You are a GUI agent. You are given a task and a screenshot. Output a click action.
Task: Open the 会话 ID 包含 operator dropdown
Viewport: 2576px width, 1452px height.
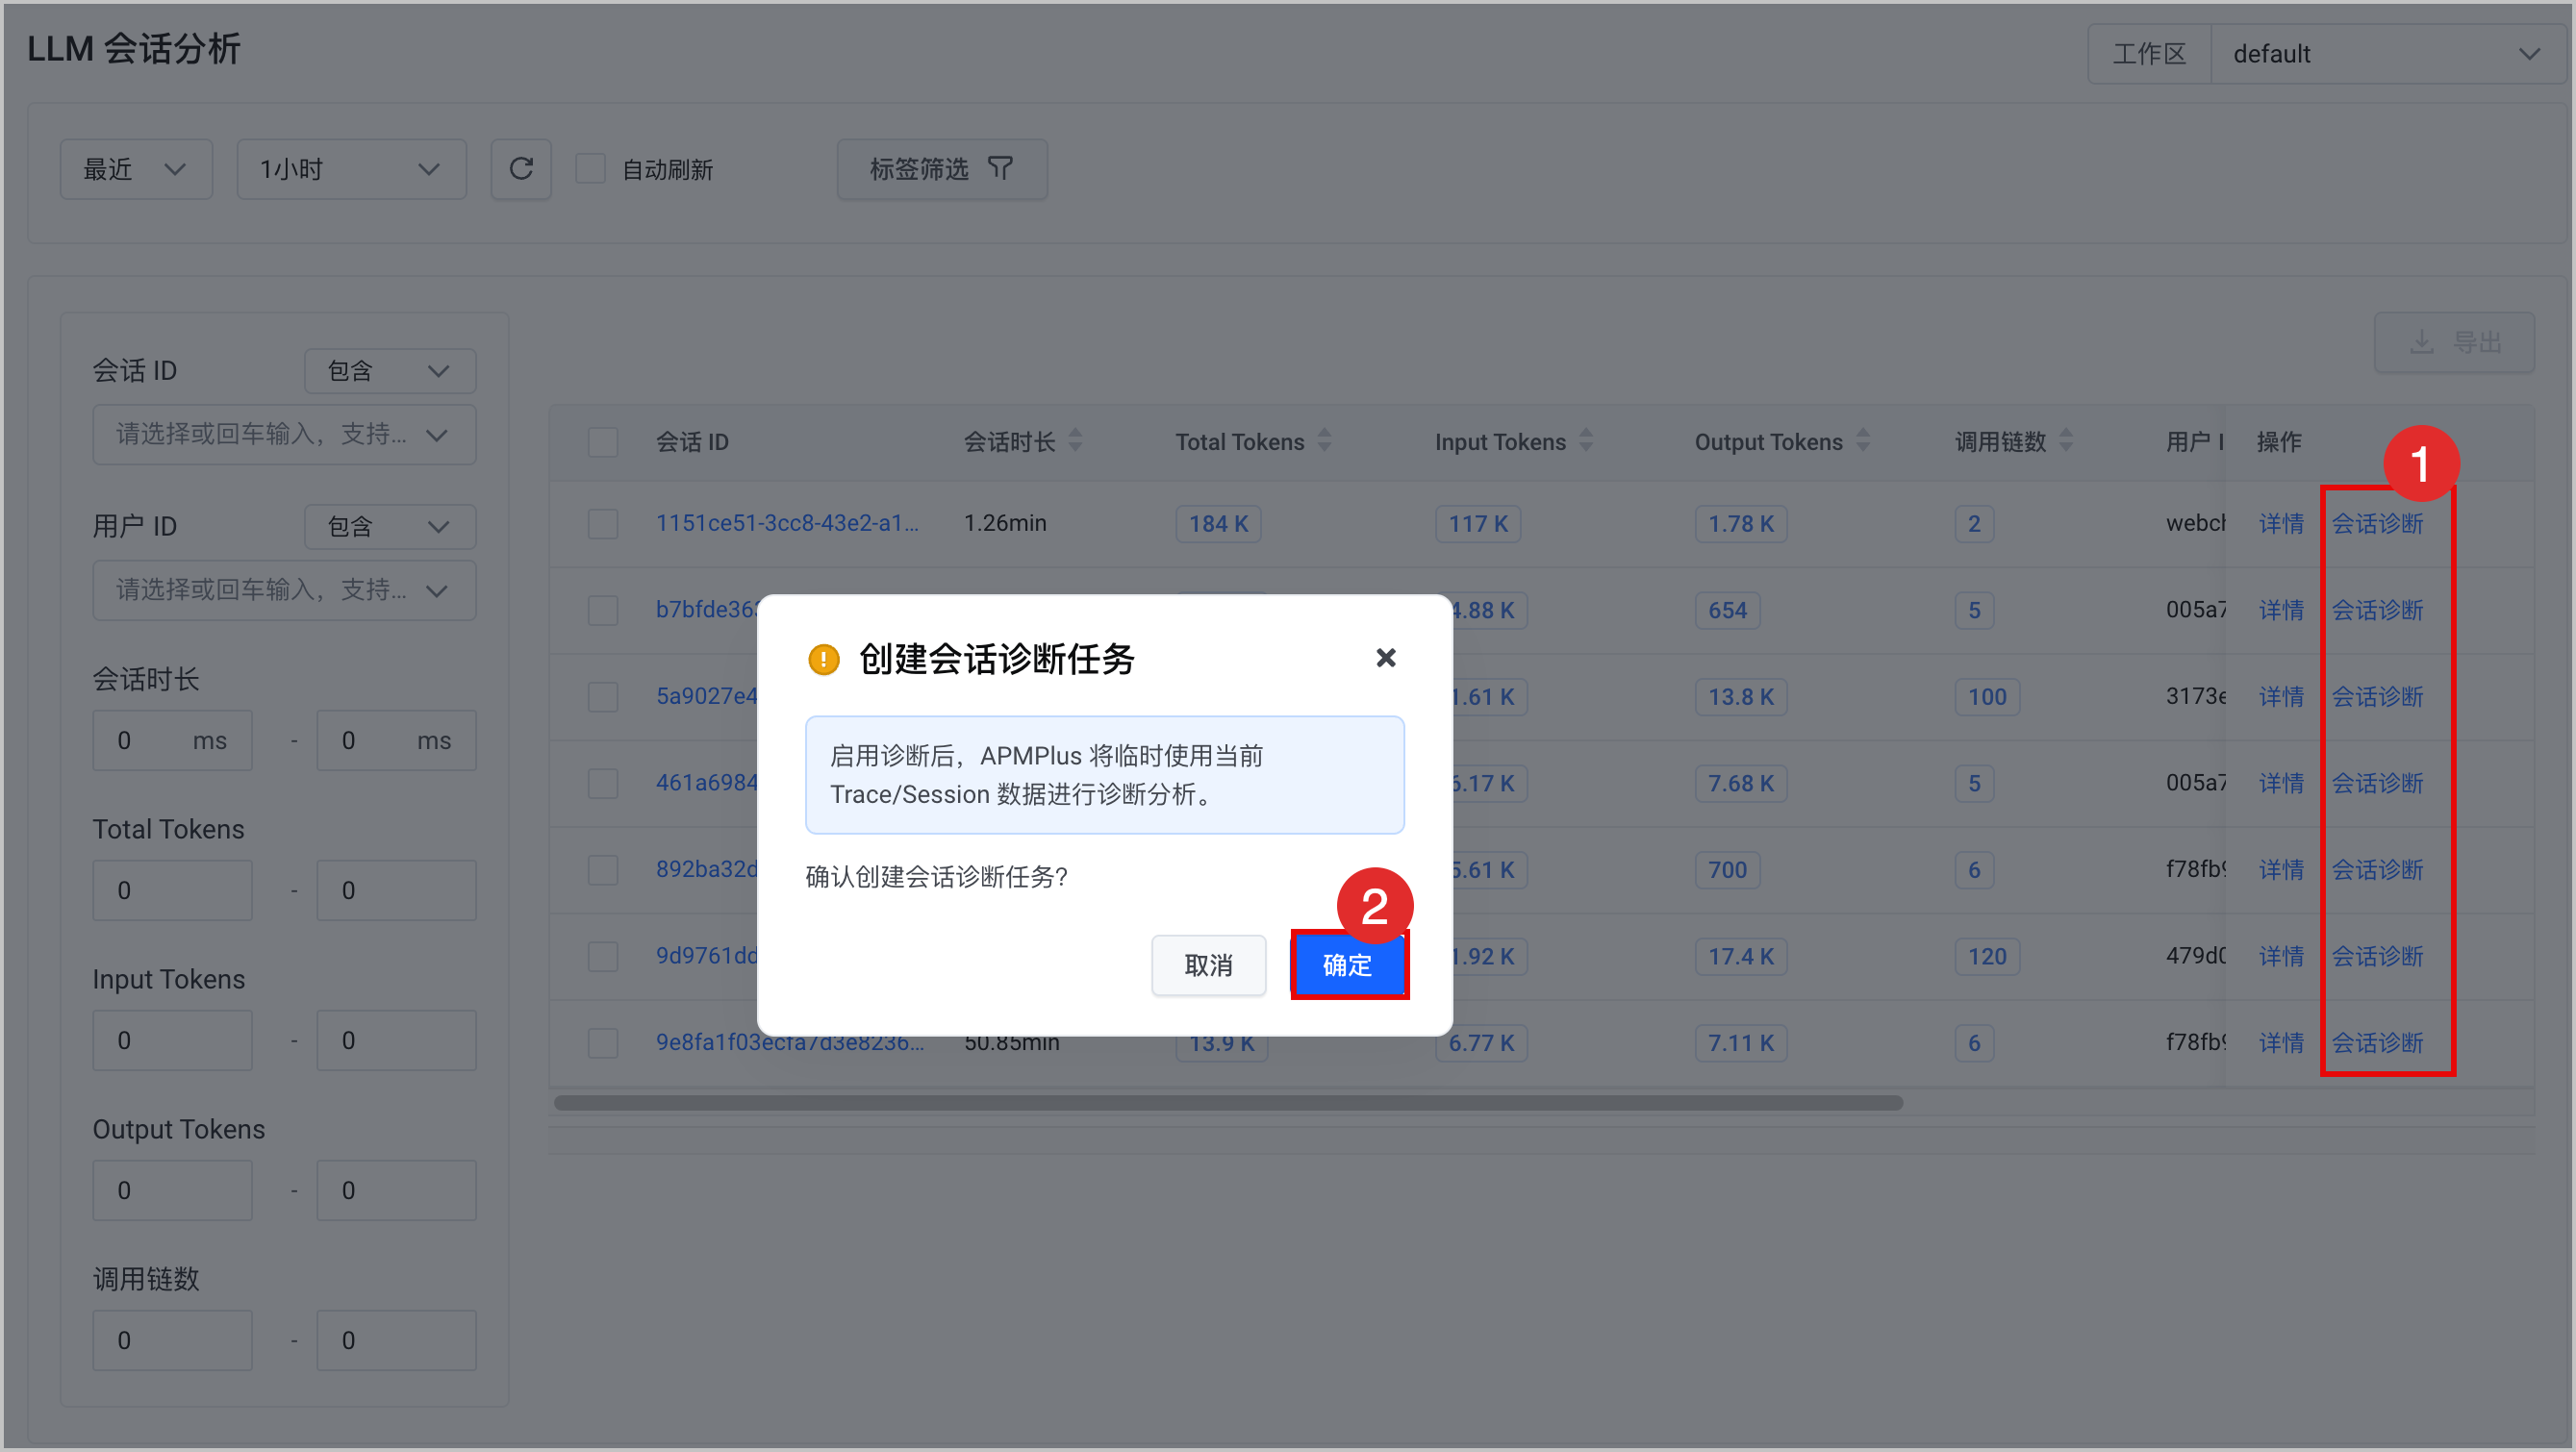tap(390, 371)
